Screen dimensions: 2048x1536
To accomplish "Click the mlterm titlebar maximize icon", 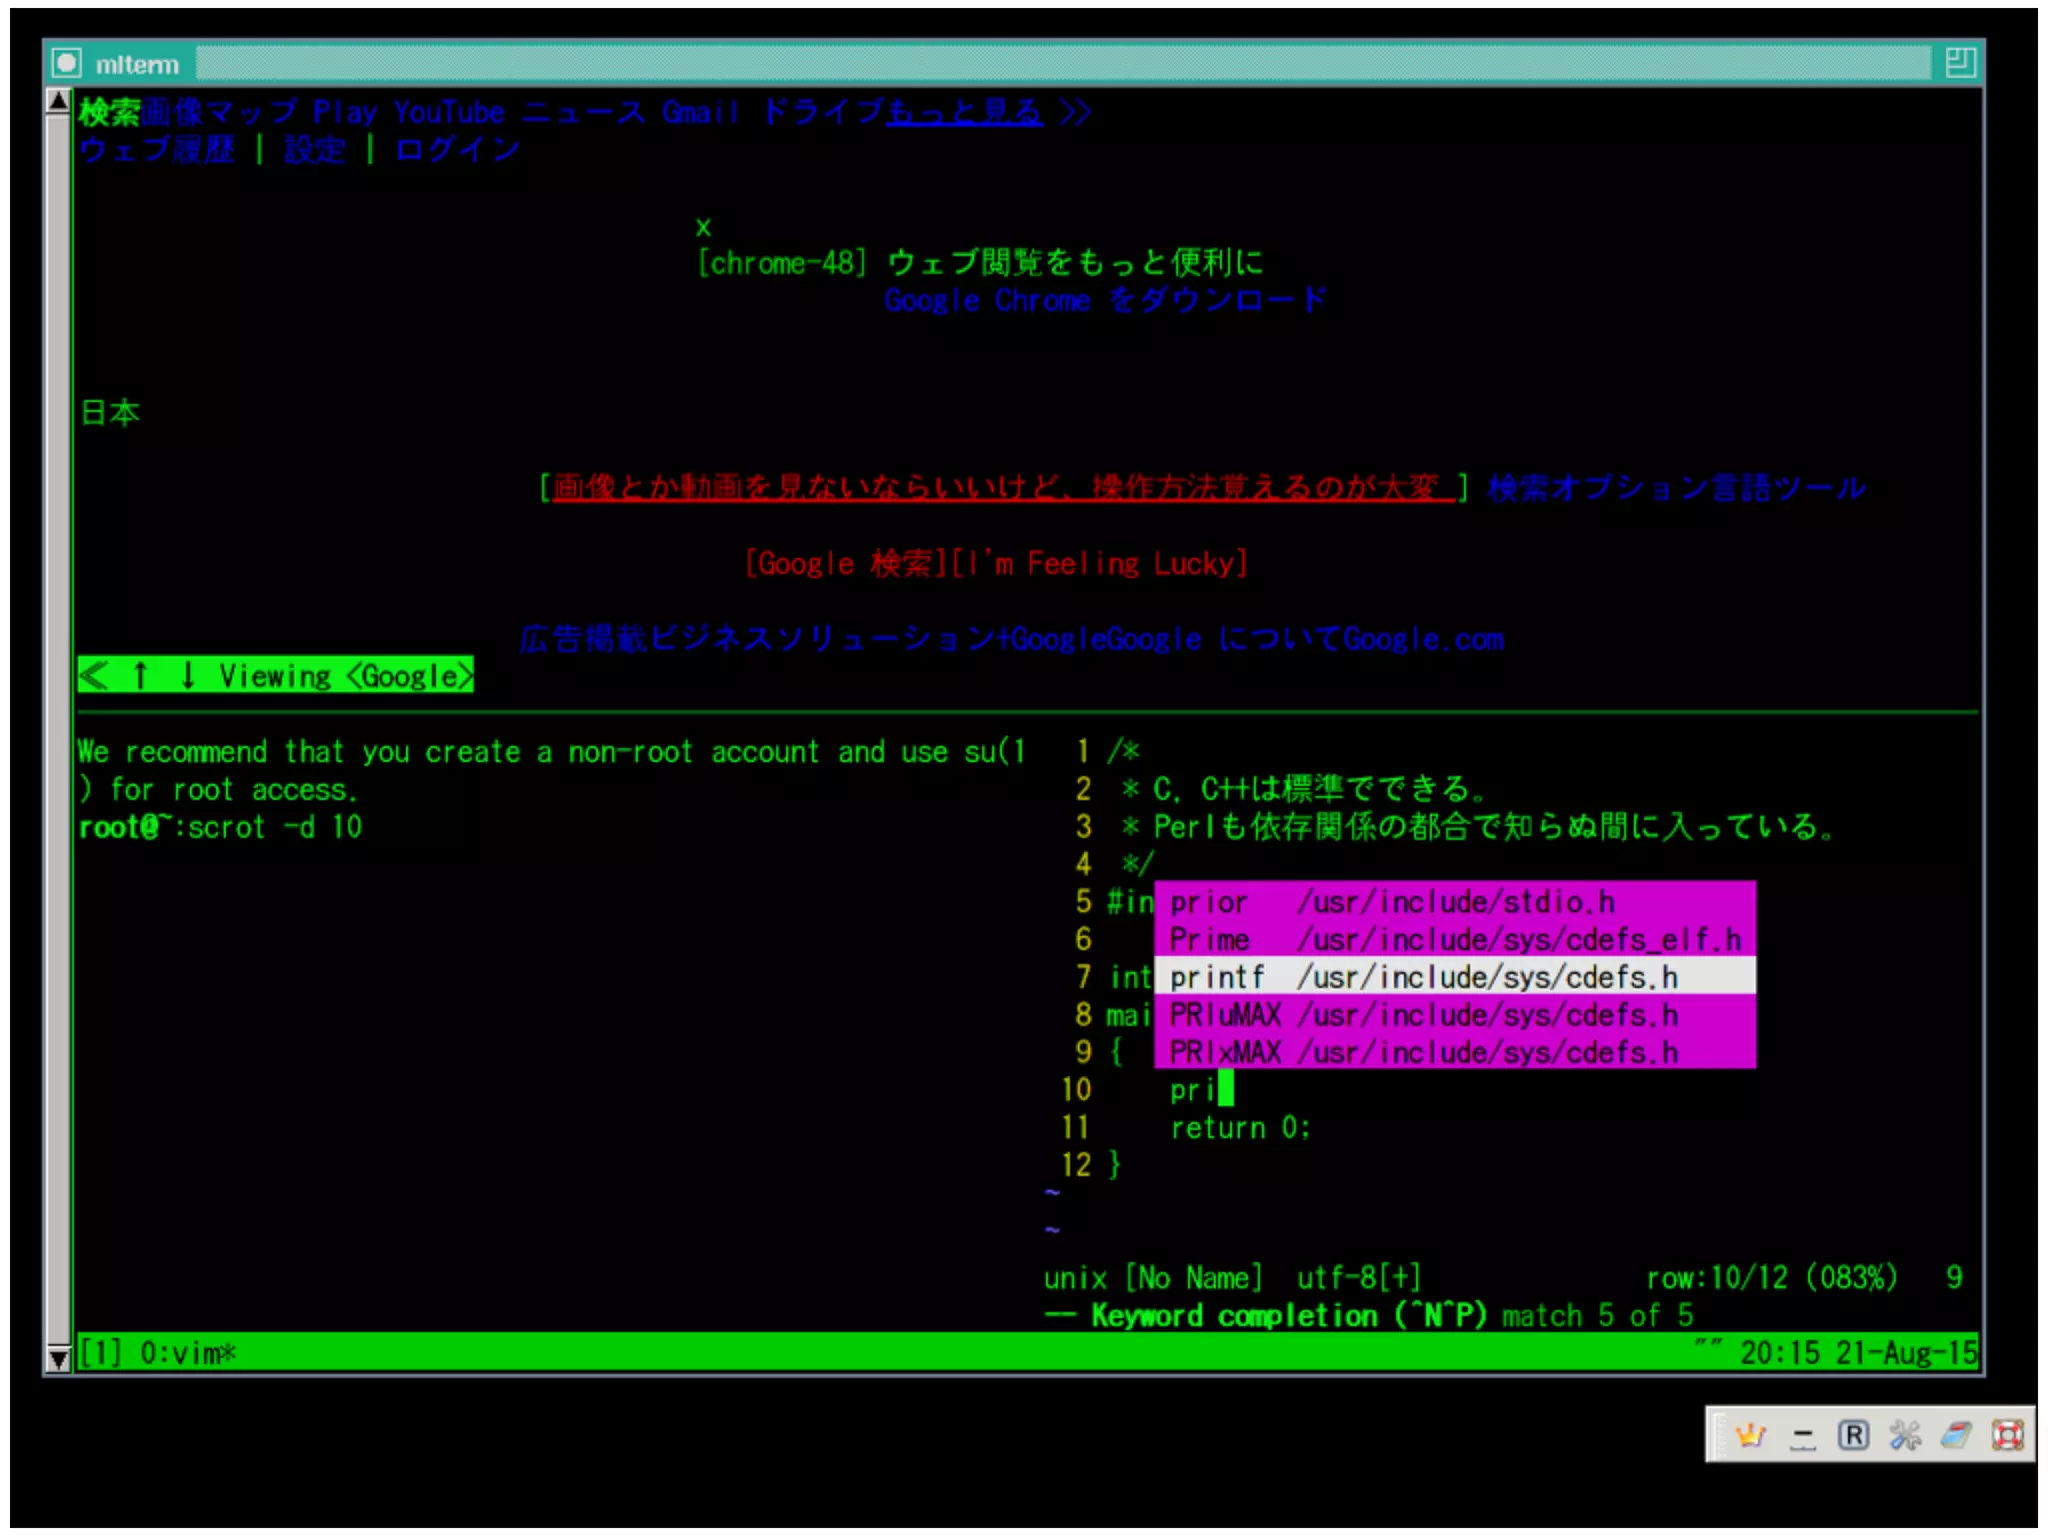I will pyautogui.click(x=1959, y=63).
